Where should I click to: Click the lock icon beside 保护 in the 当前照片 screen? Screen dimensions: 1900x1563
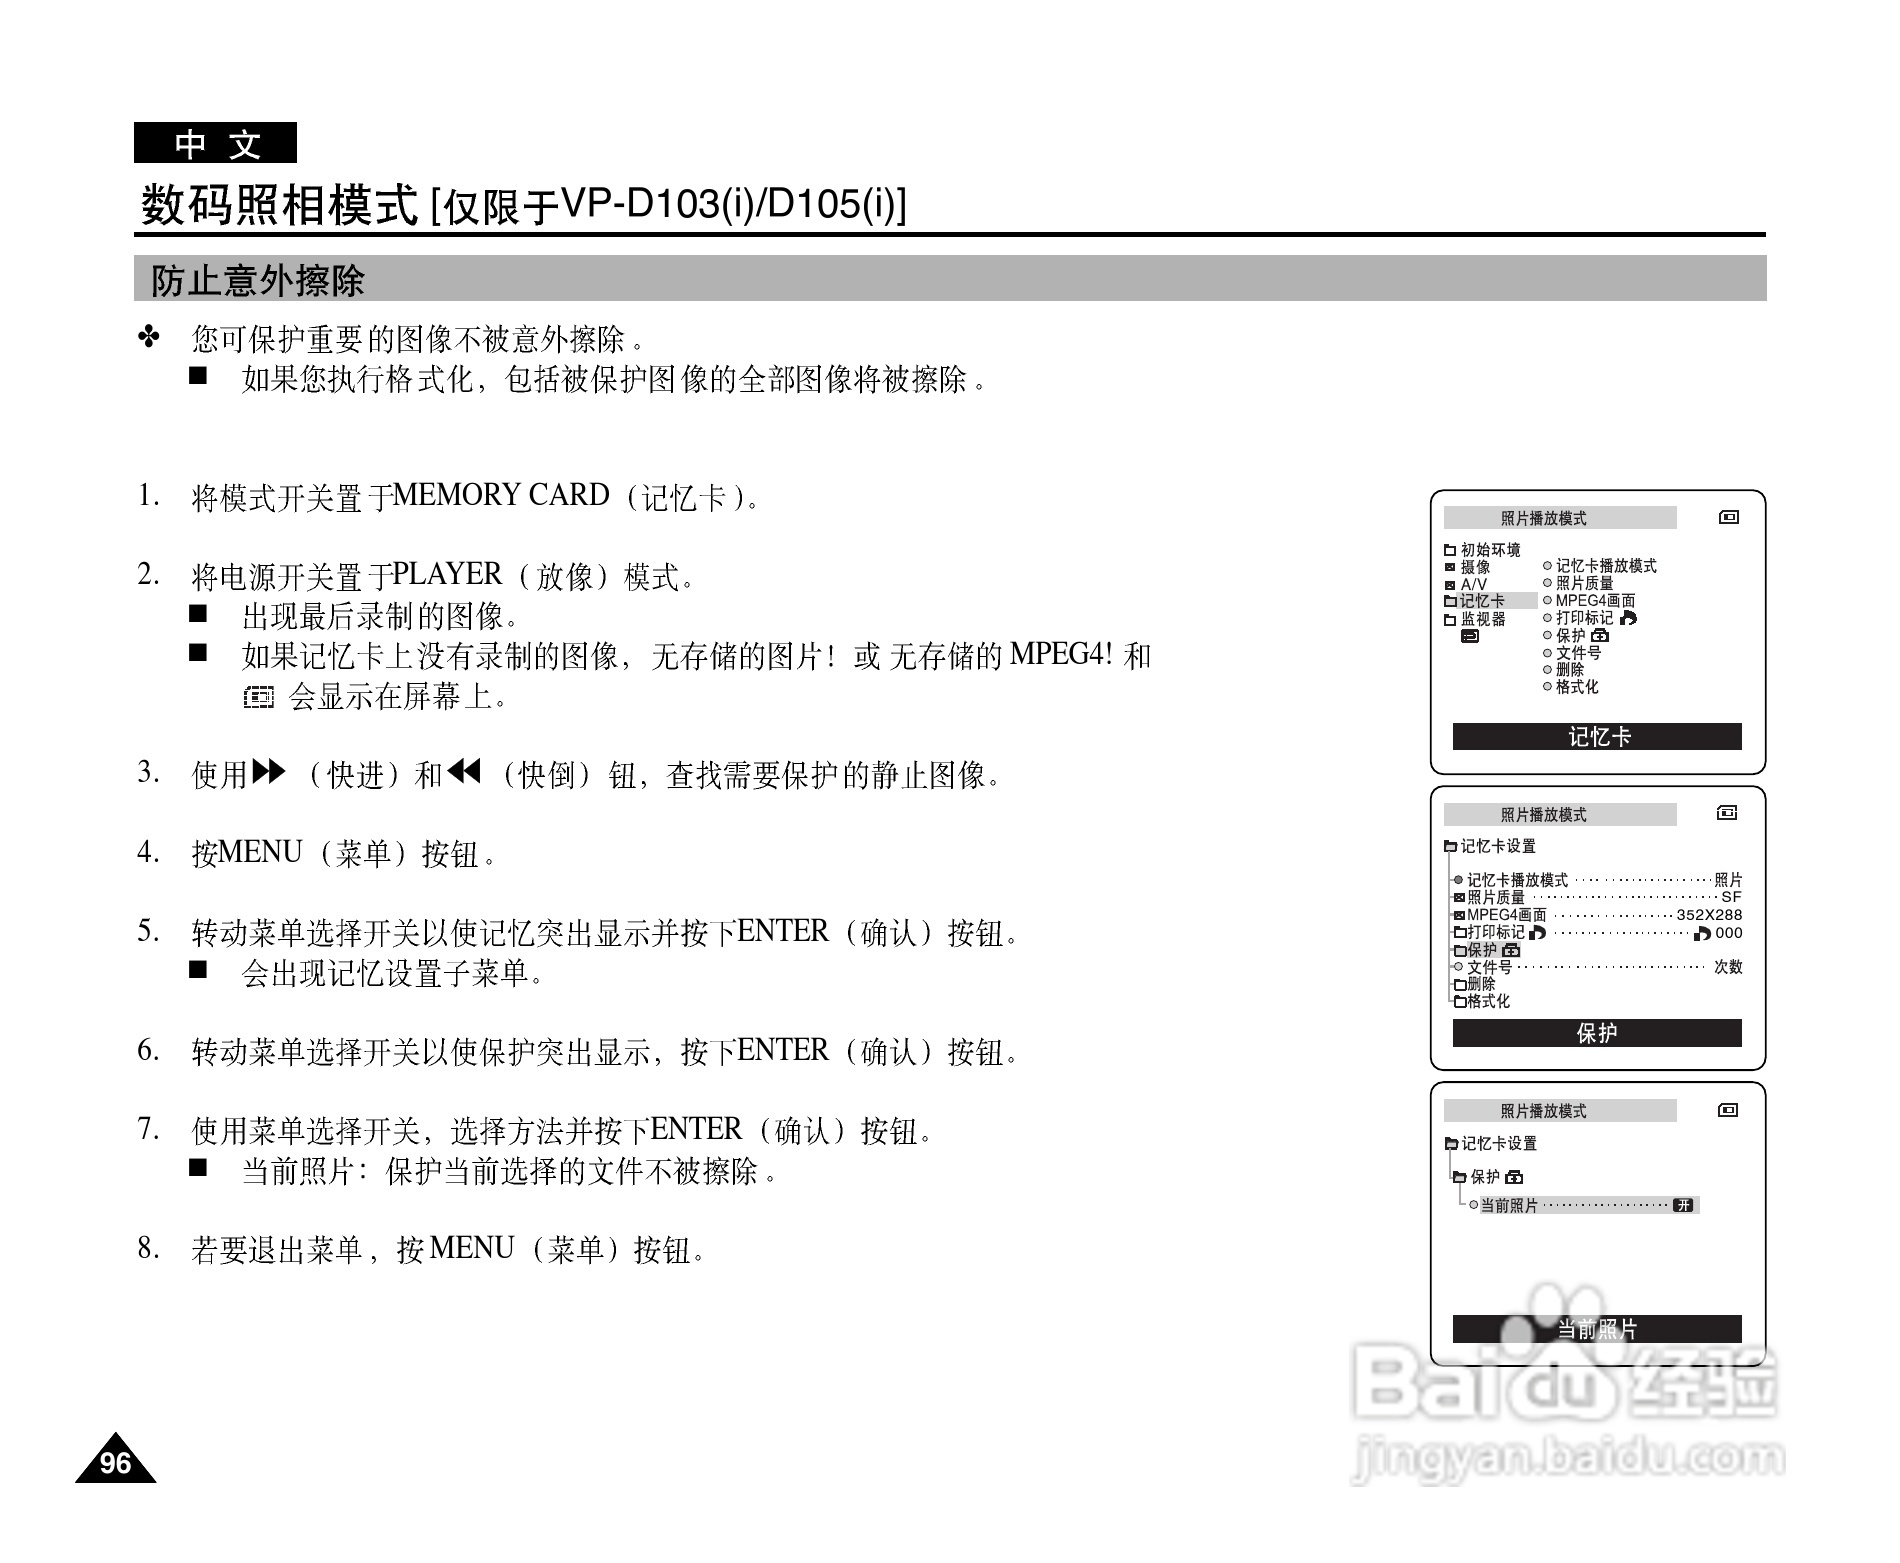(1514, 1177)
